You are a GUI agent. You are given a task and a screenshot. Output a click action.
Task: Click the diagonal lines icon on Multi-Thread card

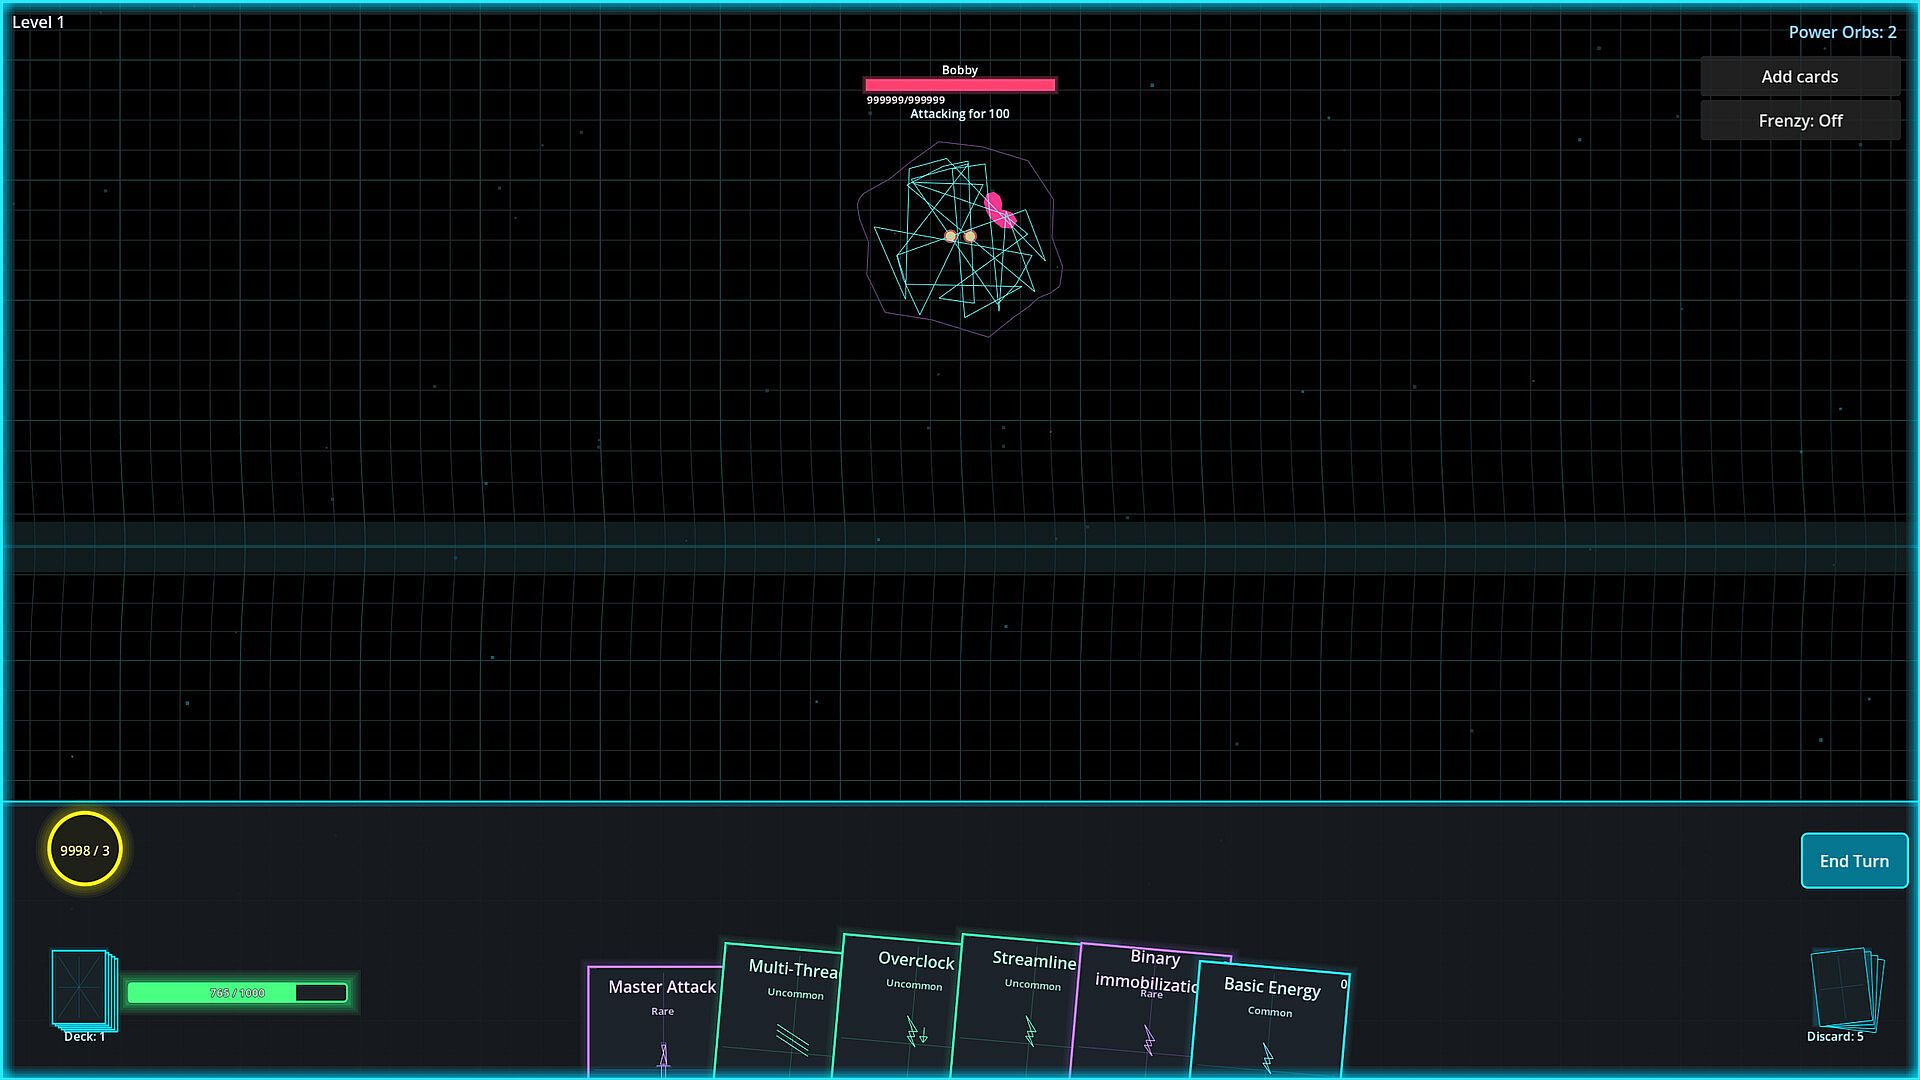792,1039
